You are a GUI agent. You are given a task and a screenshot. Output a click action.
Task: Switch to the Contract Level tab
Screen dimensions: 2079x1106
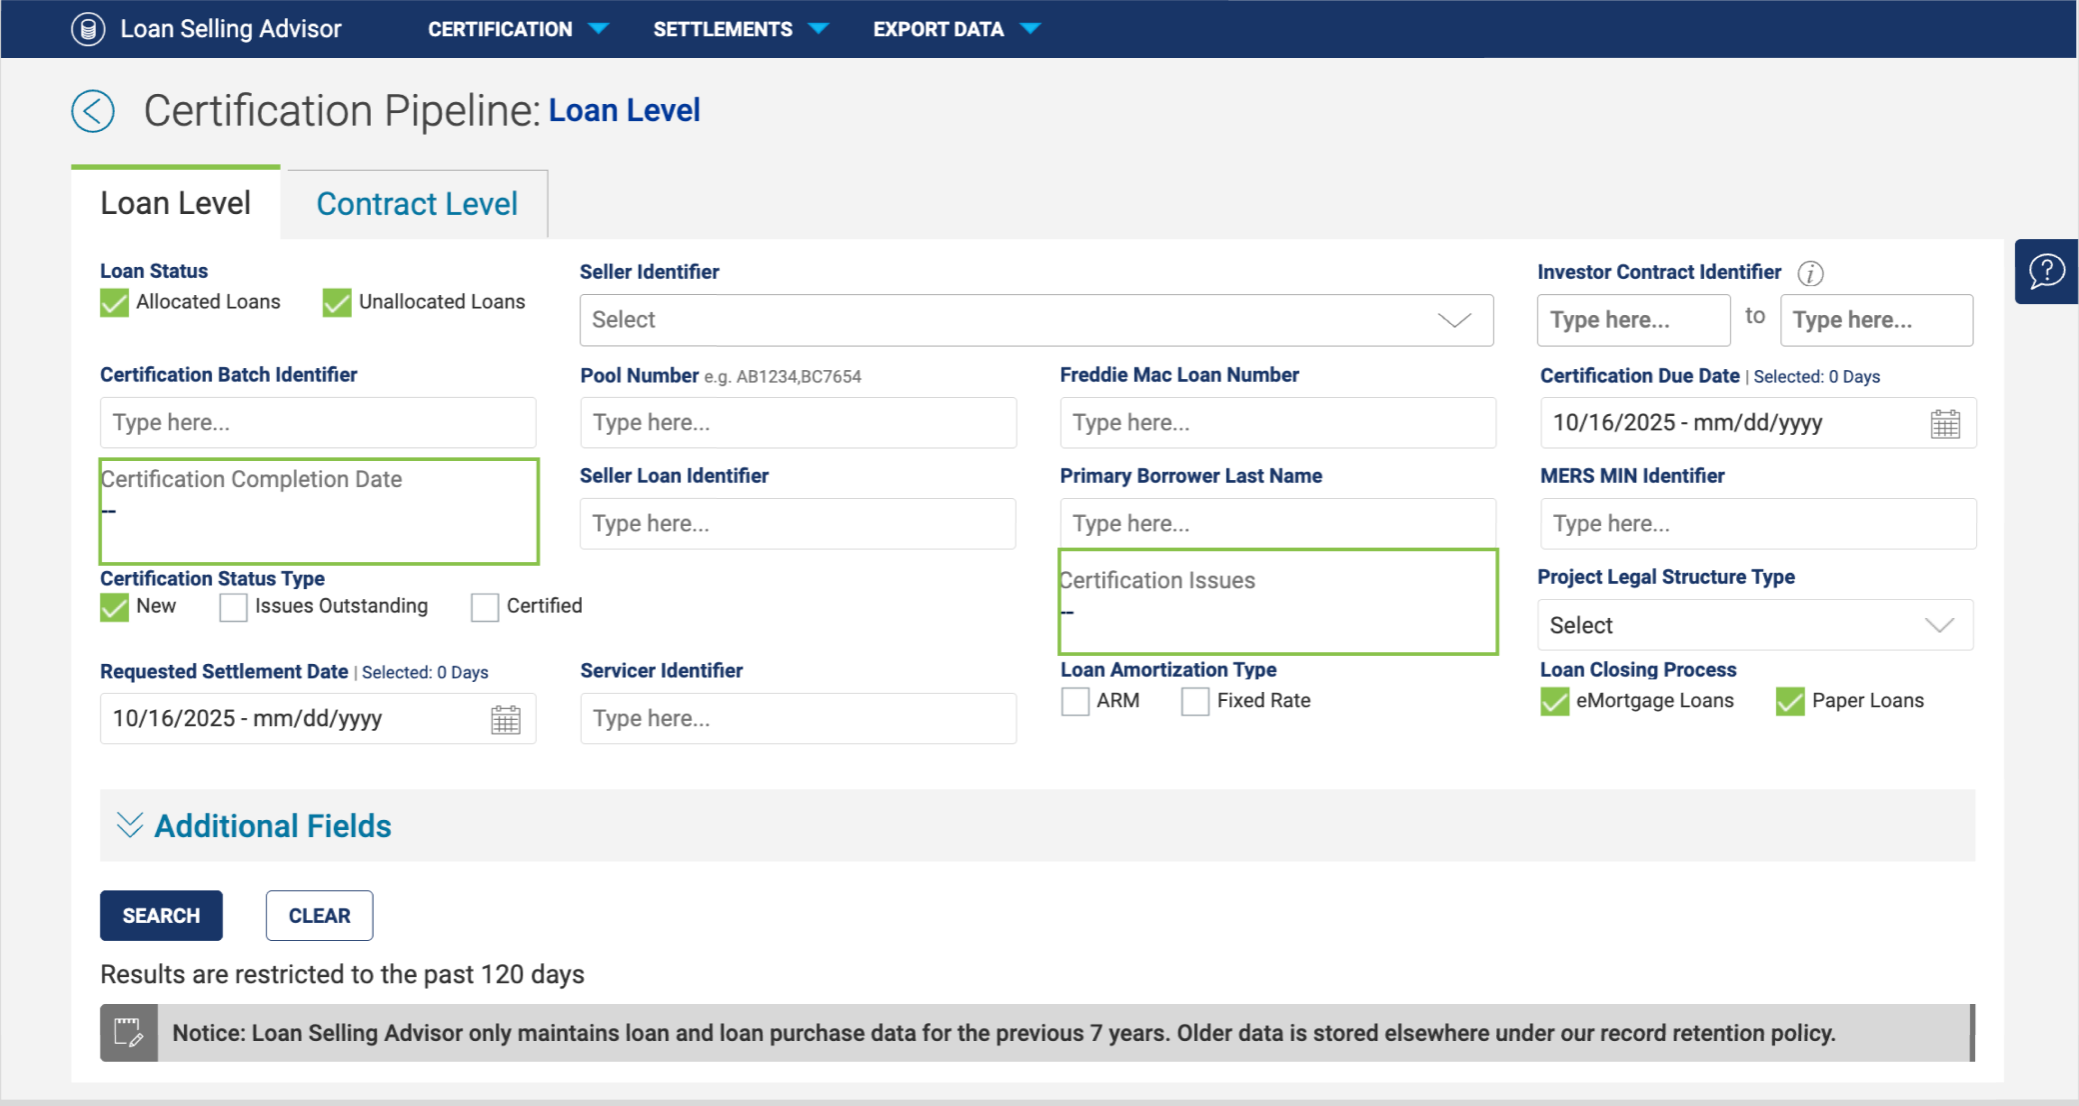(417, 204)
